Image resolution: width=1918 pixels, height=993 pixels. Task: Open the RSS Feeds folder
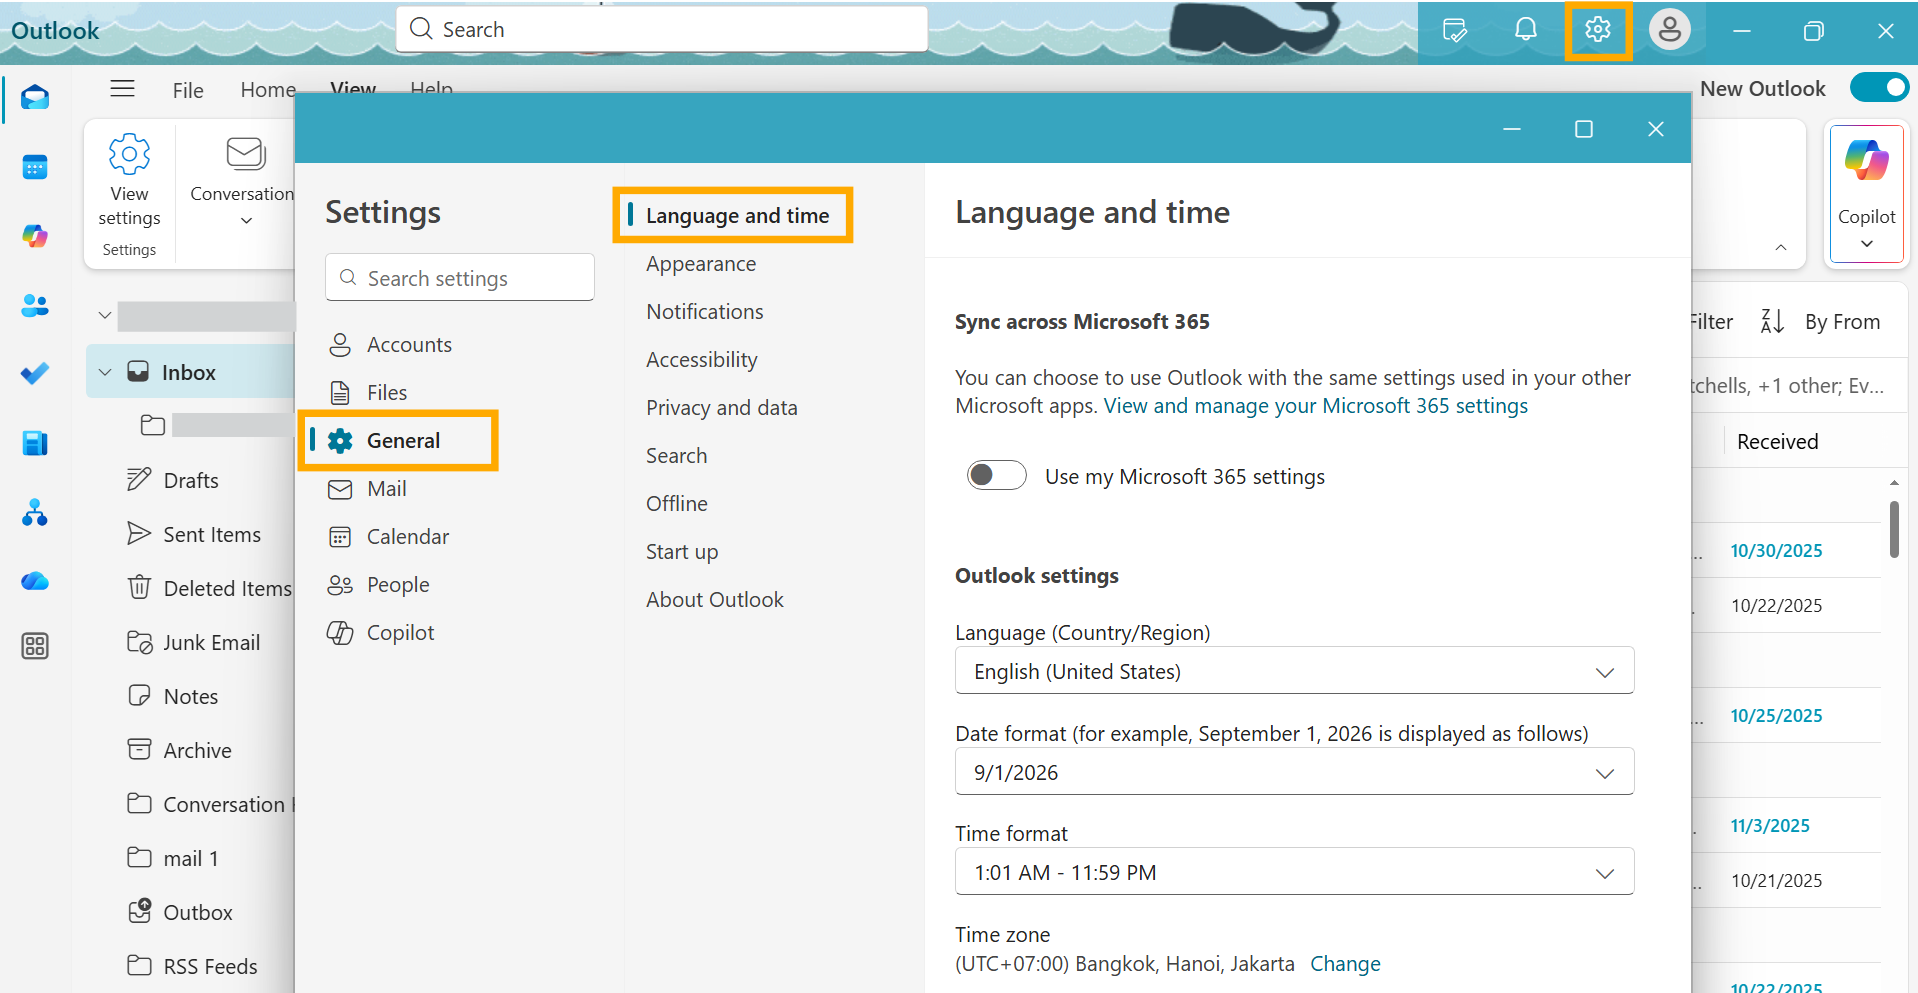click(x=209, y=966)
